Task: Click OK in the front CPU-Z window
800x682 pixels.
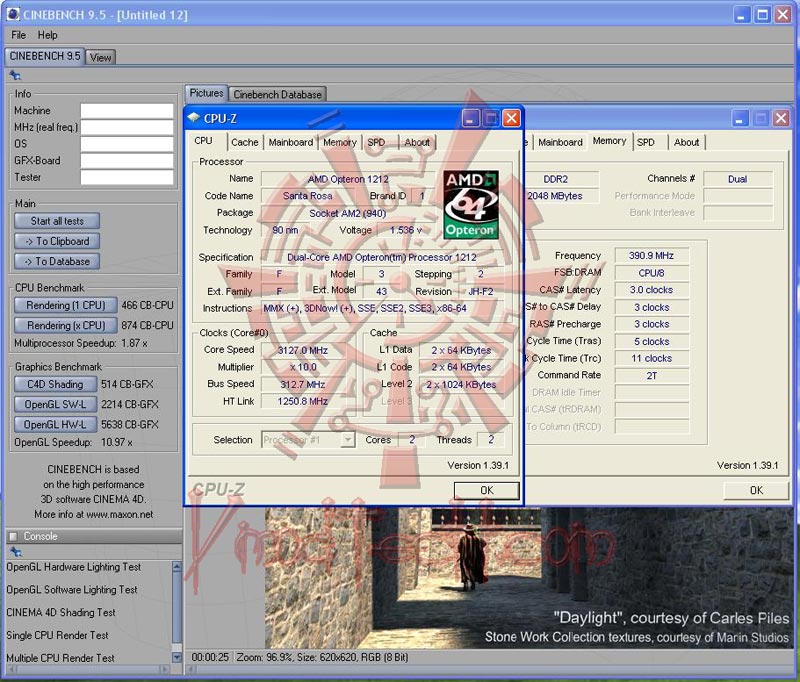Action: (487, 490)
